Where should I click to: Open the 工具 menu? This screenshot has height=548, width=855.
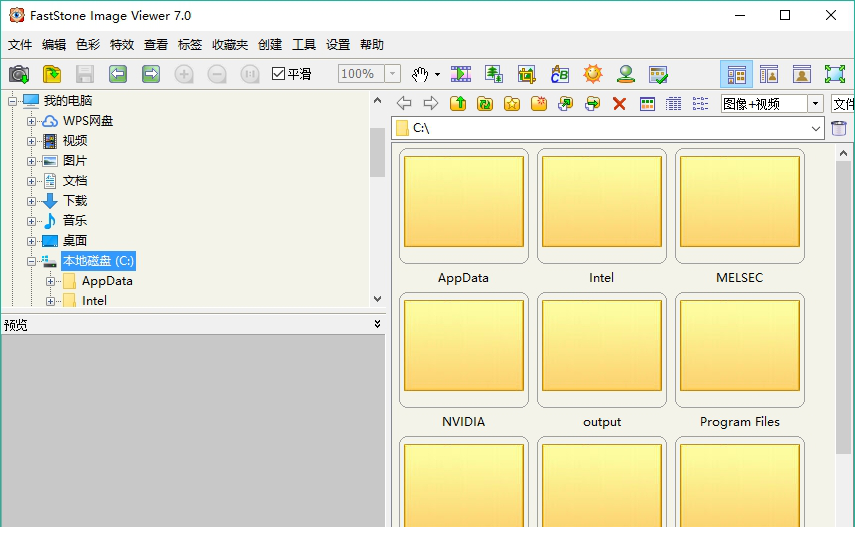click(x=304, y=45)
